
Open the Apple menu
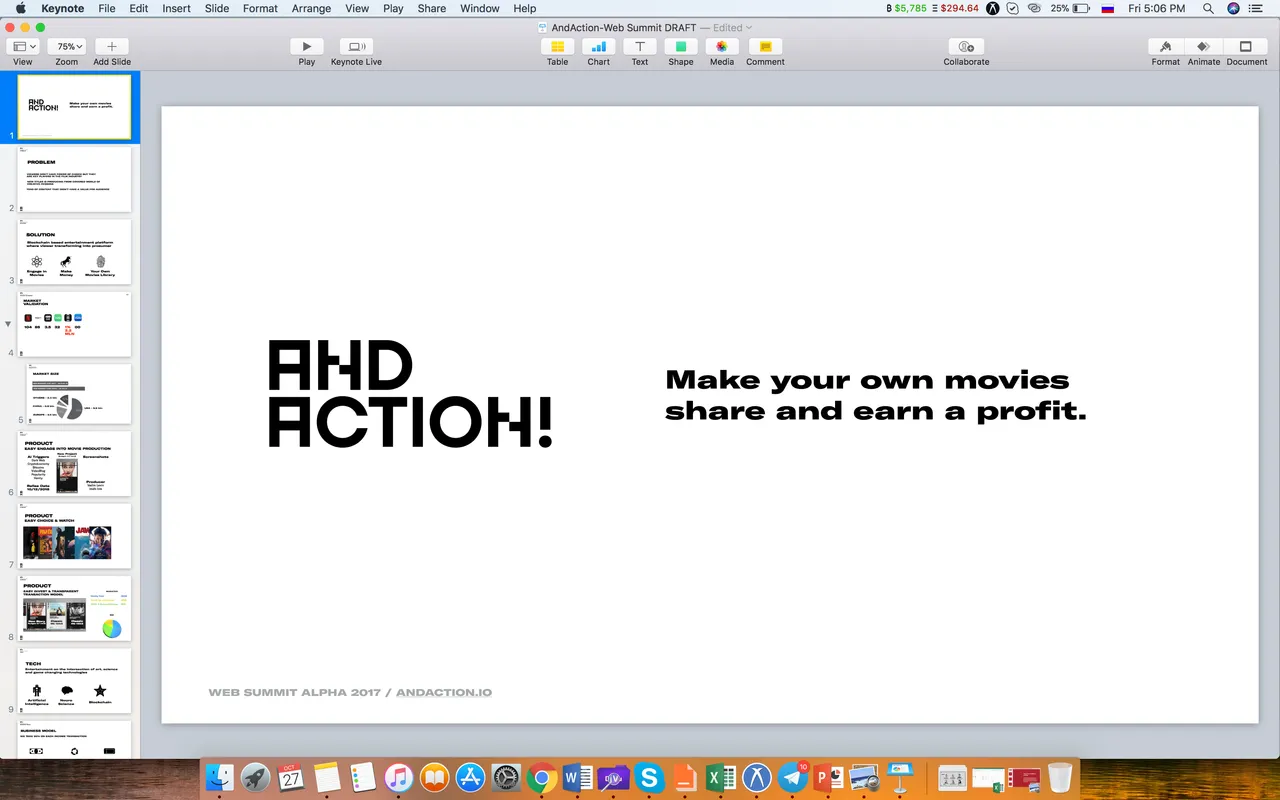pos(20,8)
